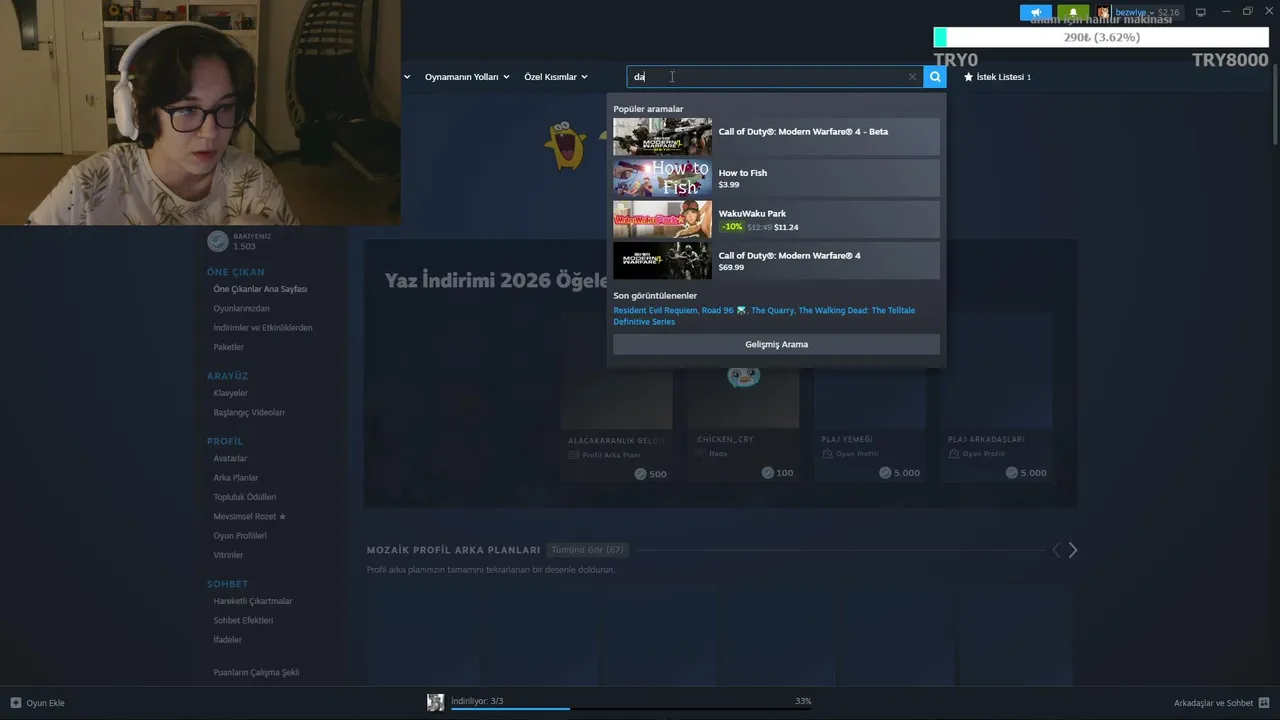The image size is (1280, 720).
Task: Select Başlangıç Videoları in the sidebar
Action: [x=249, y=412]
